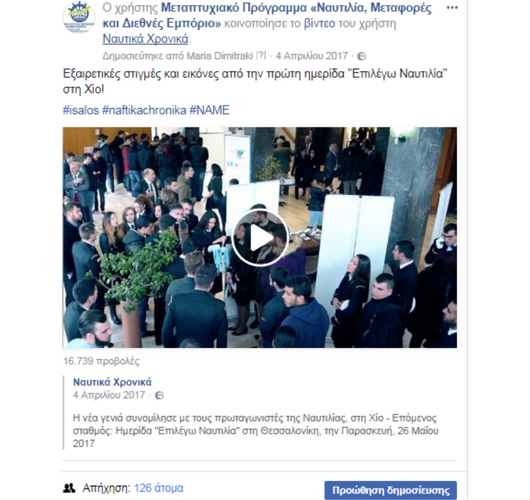
Task: Open the #isalos hashtag
Action: click(81, 110)
